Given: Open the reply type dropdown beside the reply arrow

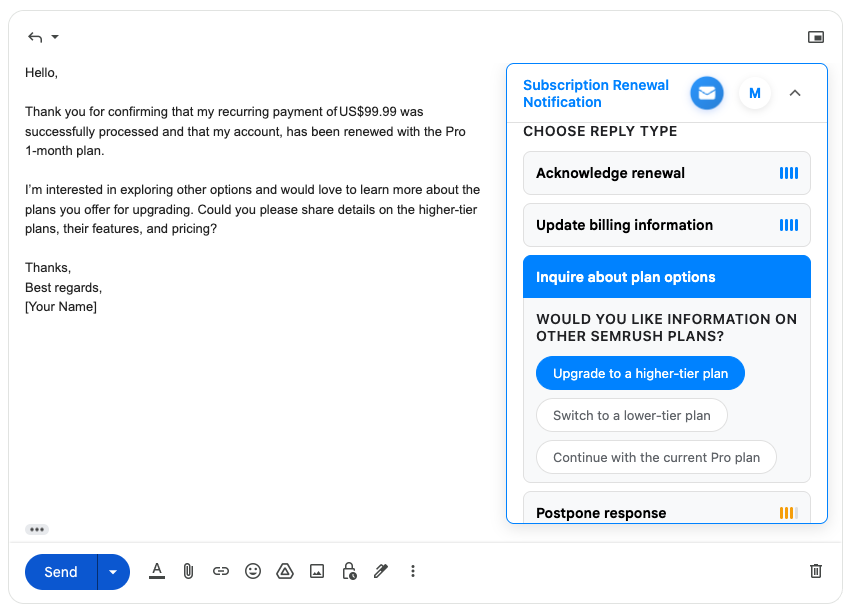Looking at the screenshot, I should (53, 37).
